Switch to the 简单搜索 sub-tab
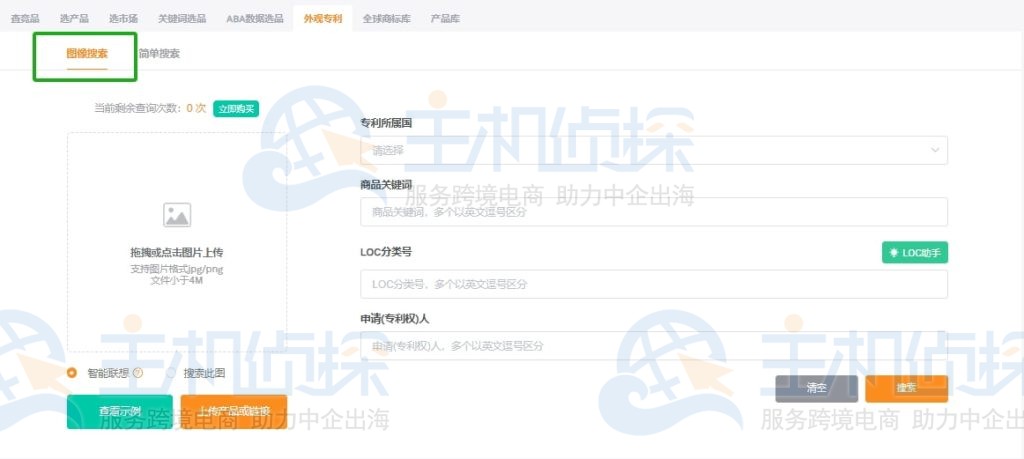The width and height of the screenshot is (1024, 459). pos(159,54)
